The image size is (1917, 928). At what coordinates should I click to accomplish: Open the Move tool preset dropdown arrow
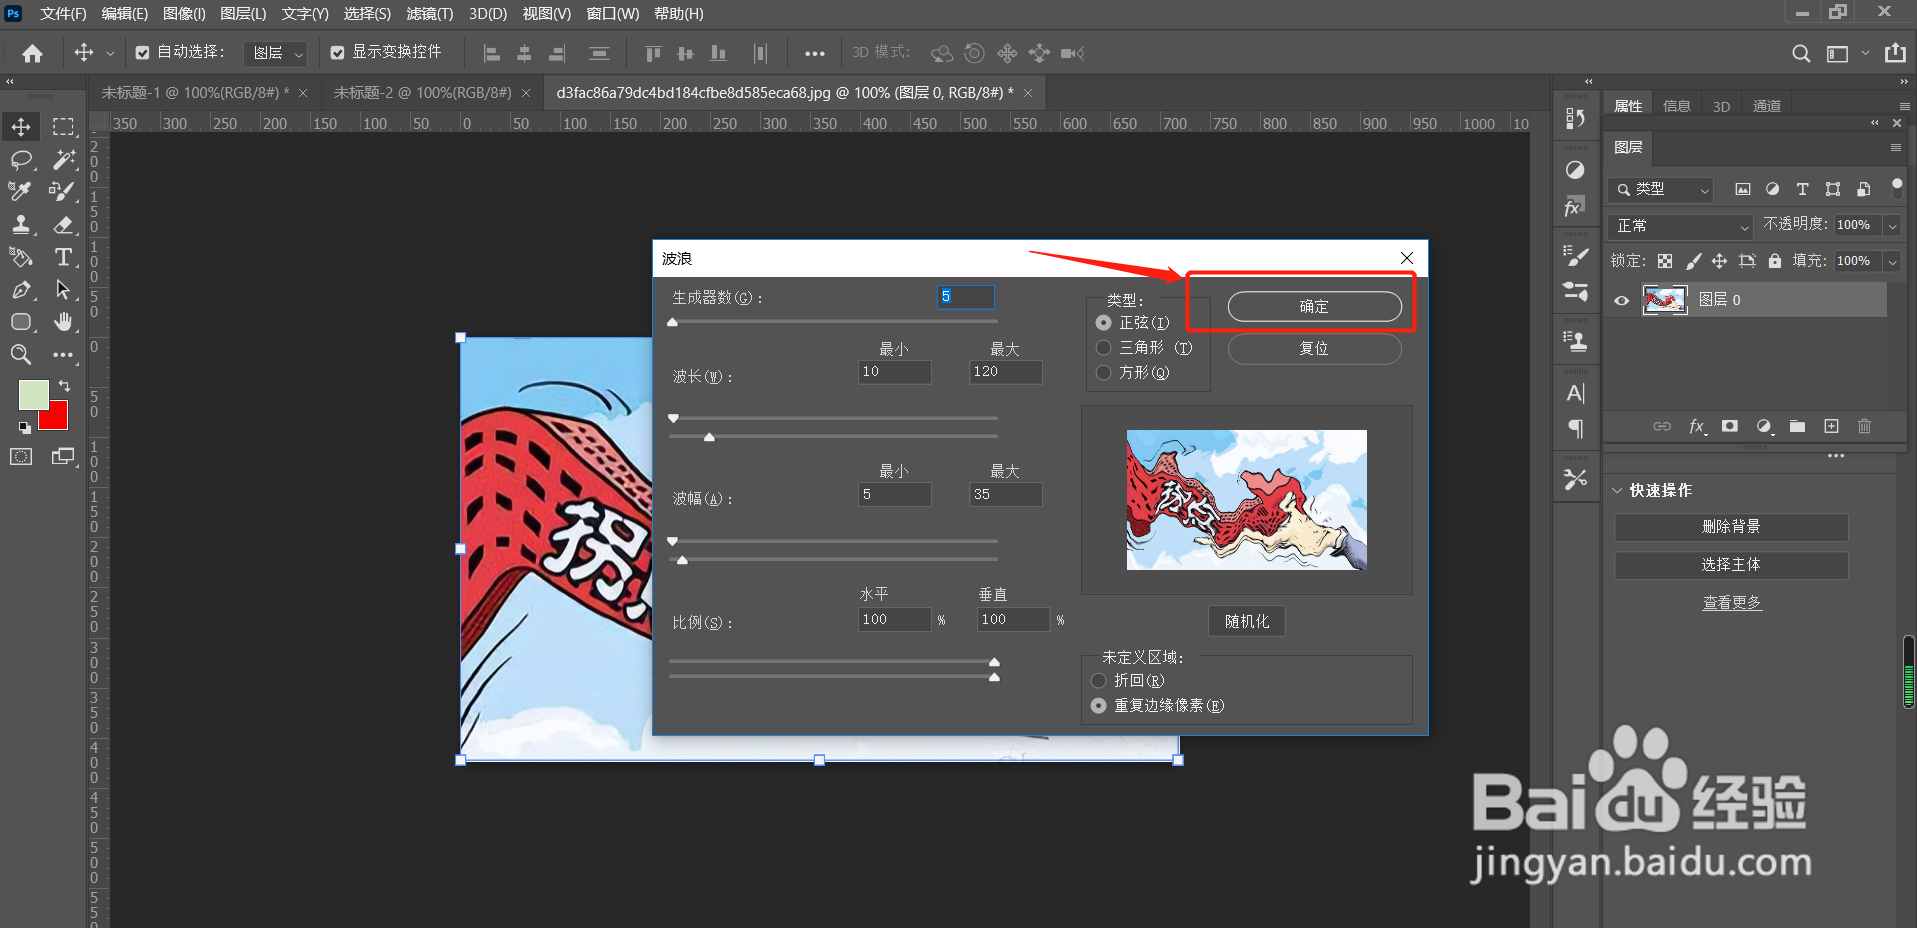[110, 53]
